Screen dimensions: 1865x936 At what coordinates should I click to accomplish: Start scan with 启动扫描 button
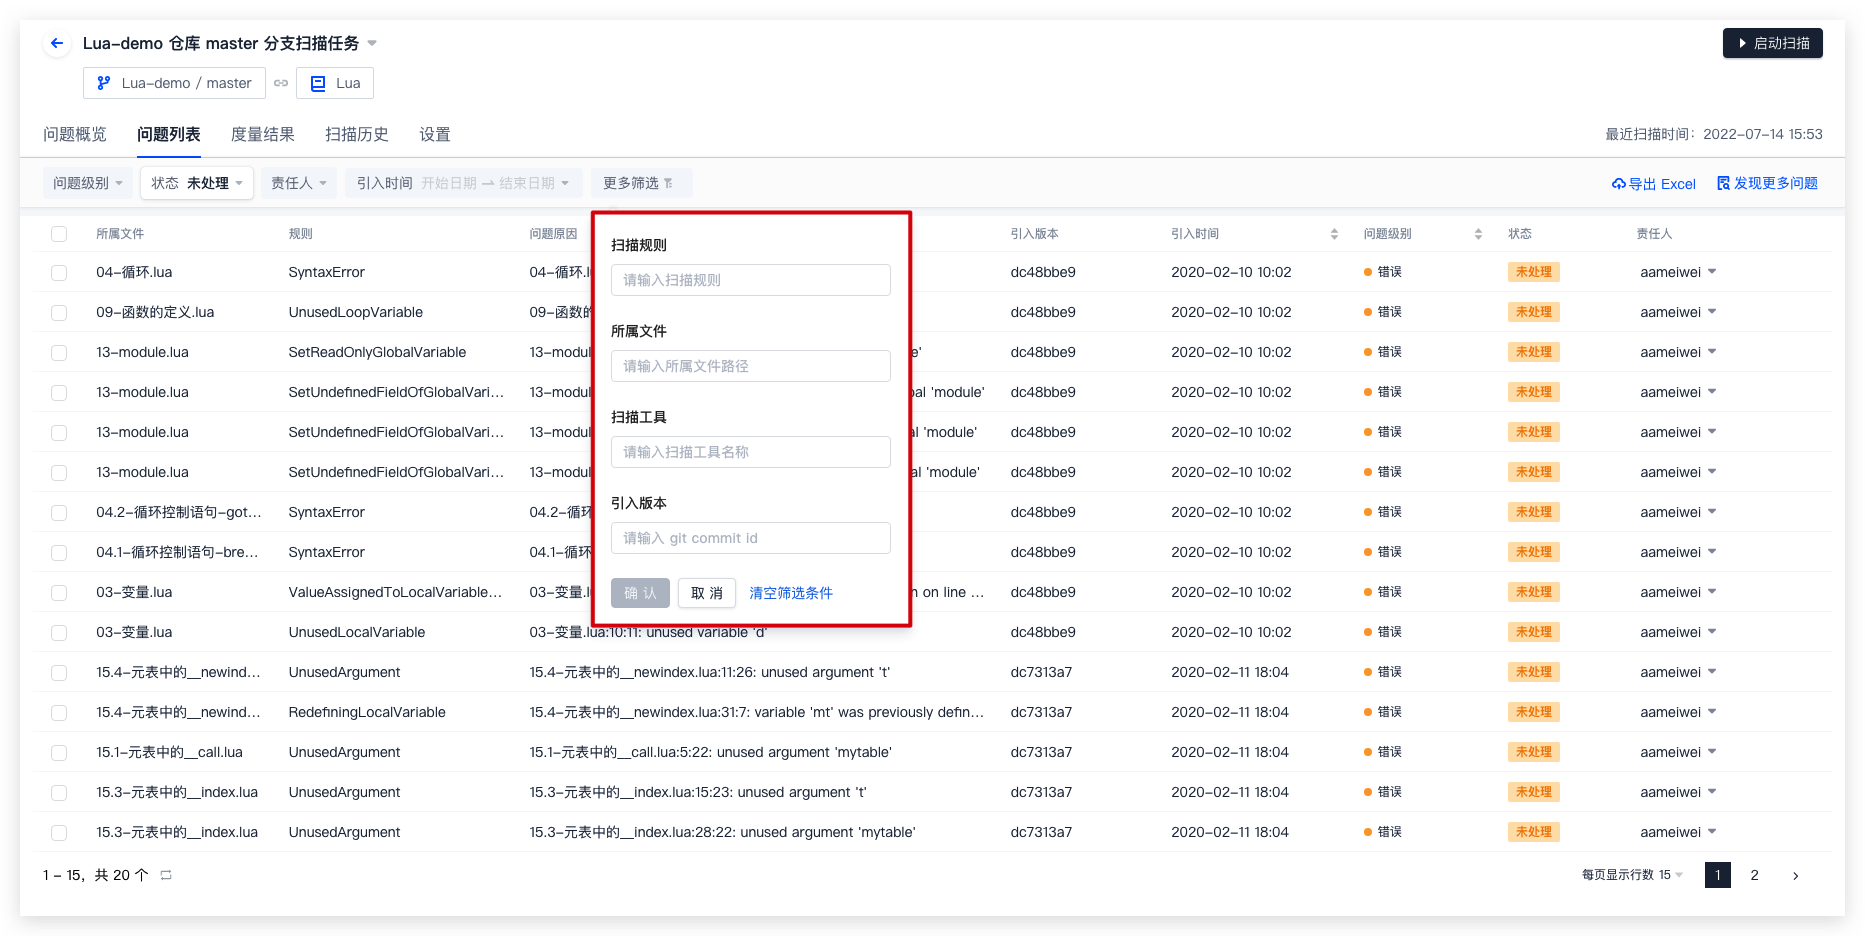point(1772,43)
